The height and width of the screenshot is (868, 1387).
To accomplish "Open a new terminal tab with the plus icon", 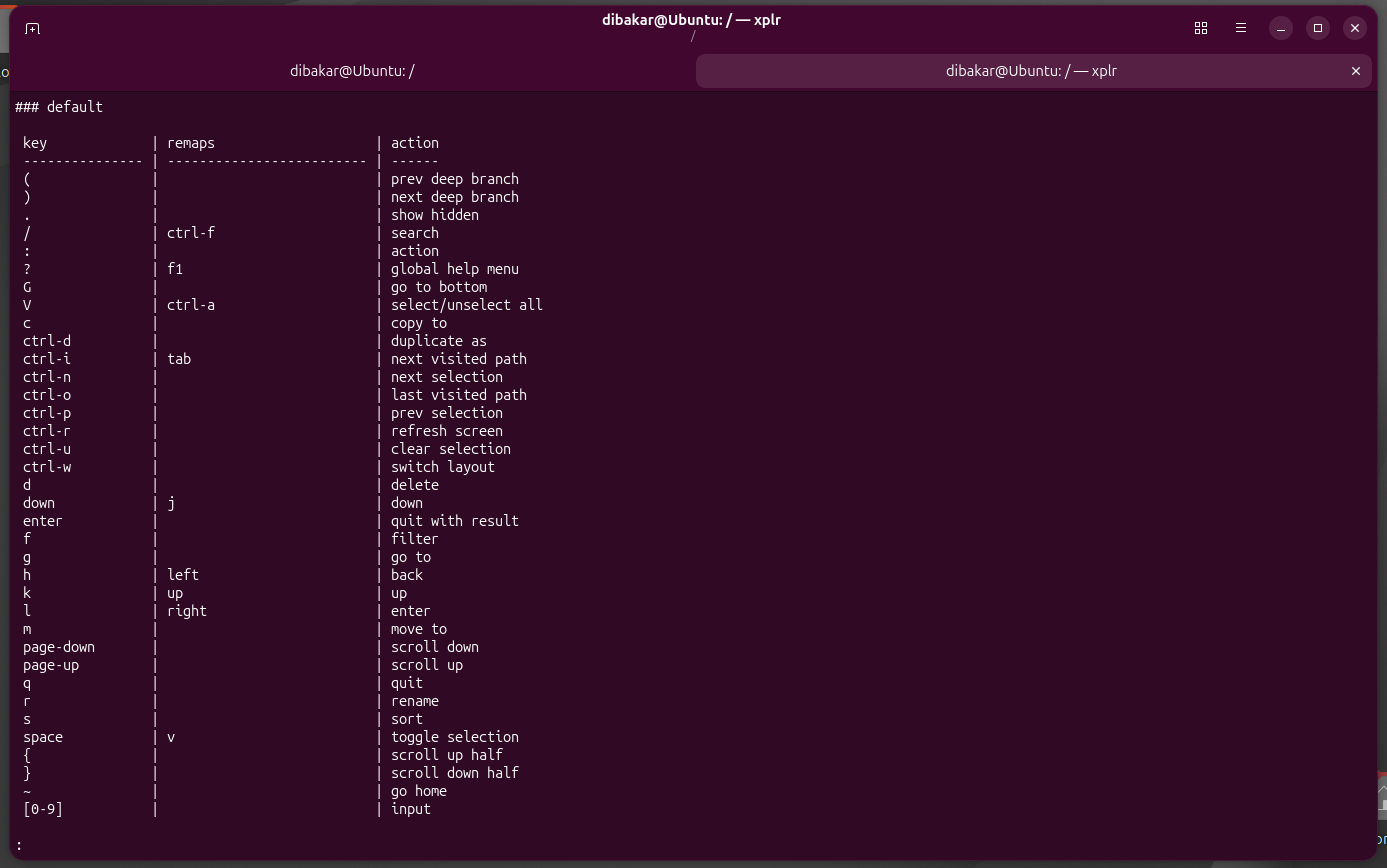I will pyautogui.click(x=33, y=29).
